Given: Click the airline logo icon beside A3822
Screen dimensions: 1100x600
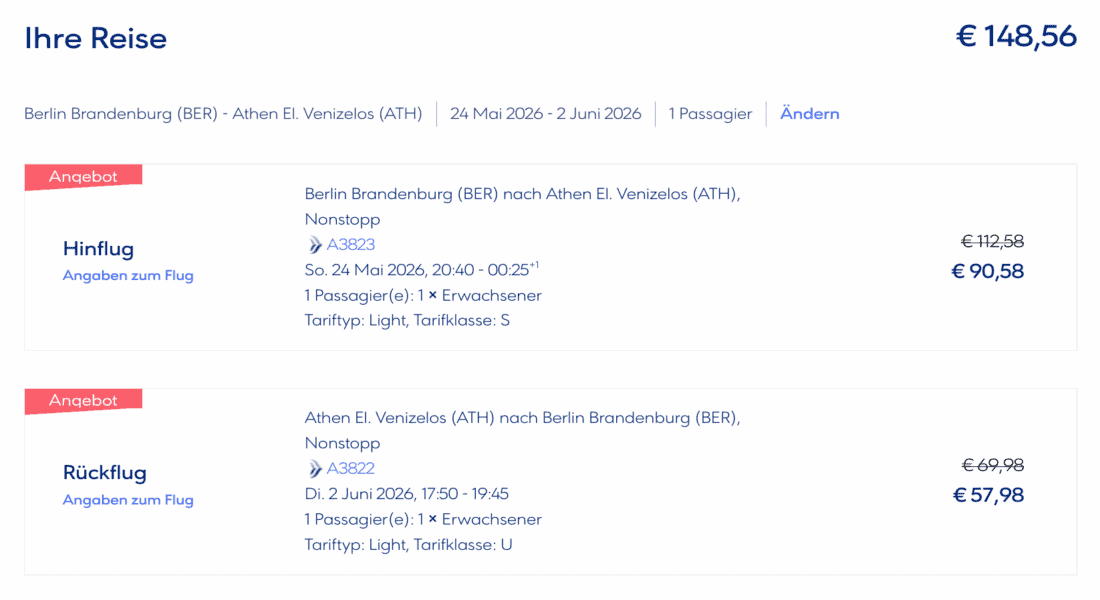Looking at the screenshot, I should tap(315, 469).
